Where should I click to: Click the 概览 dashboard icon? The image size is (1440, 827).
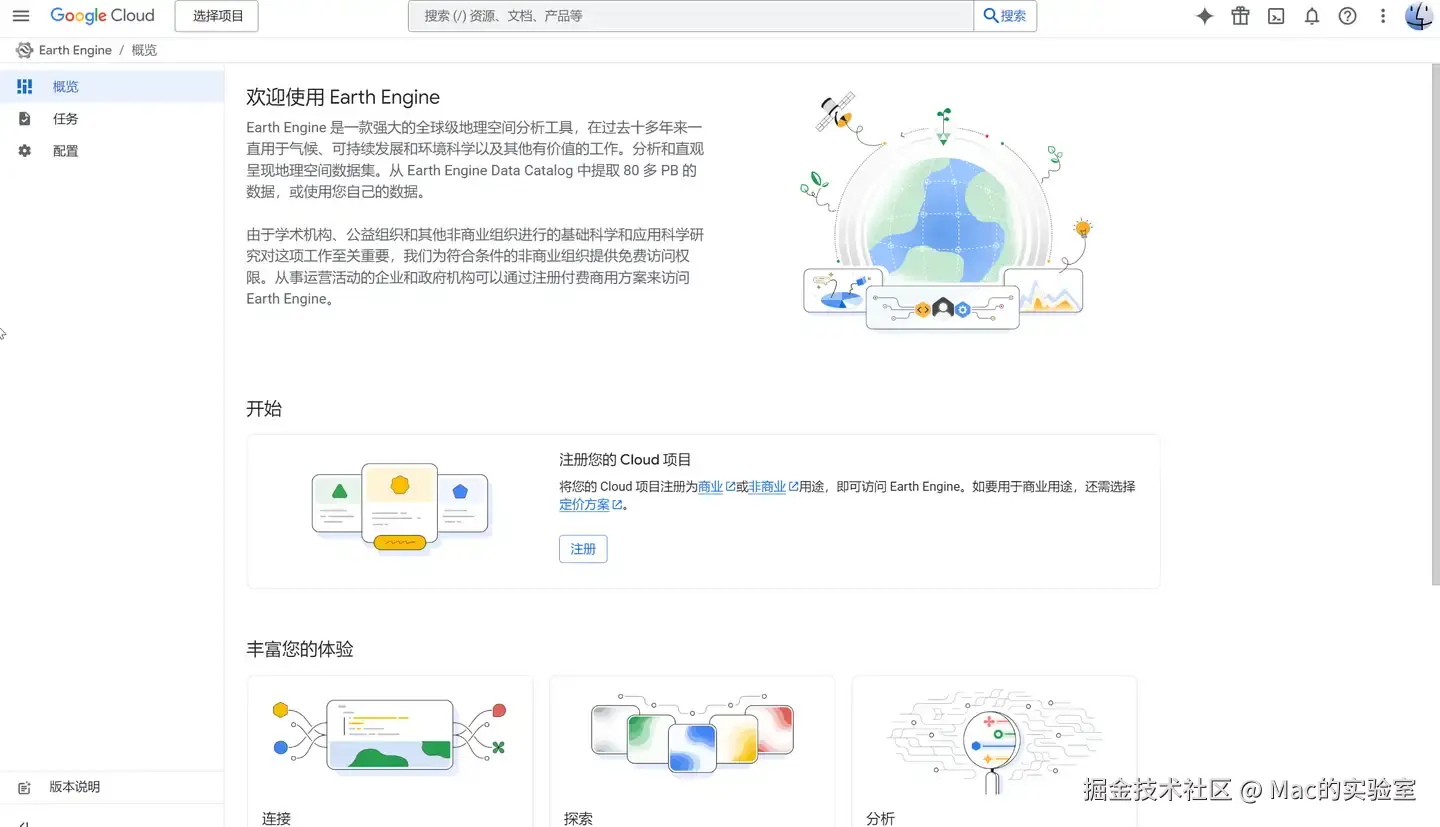25,87
